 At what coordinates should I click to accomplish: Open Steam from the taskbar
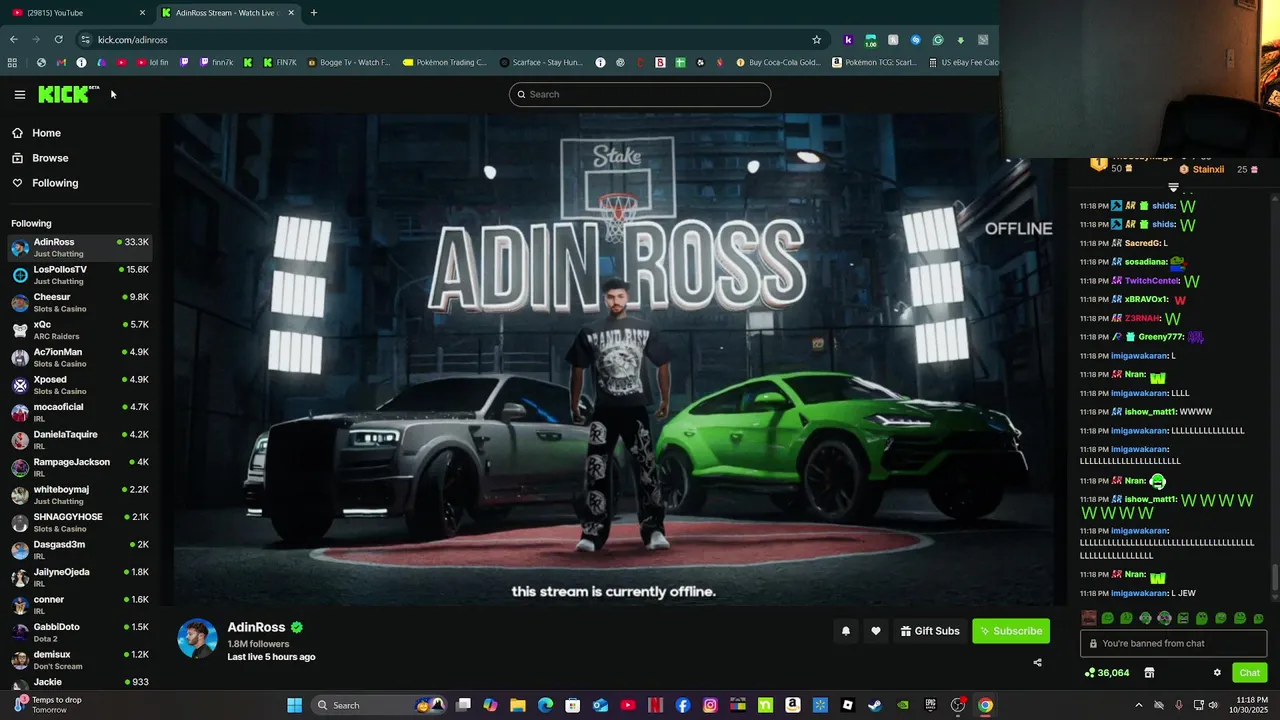tap(875, 705)
